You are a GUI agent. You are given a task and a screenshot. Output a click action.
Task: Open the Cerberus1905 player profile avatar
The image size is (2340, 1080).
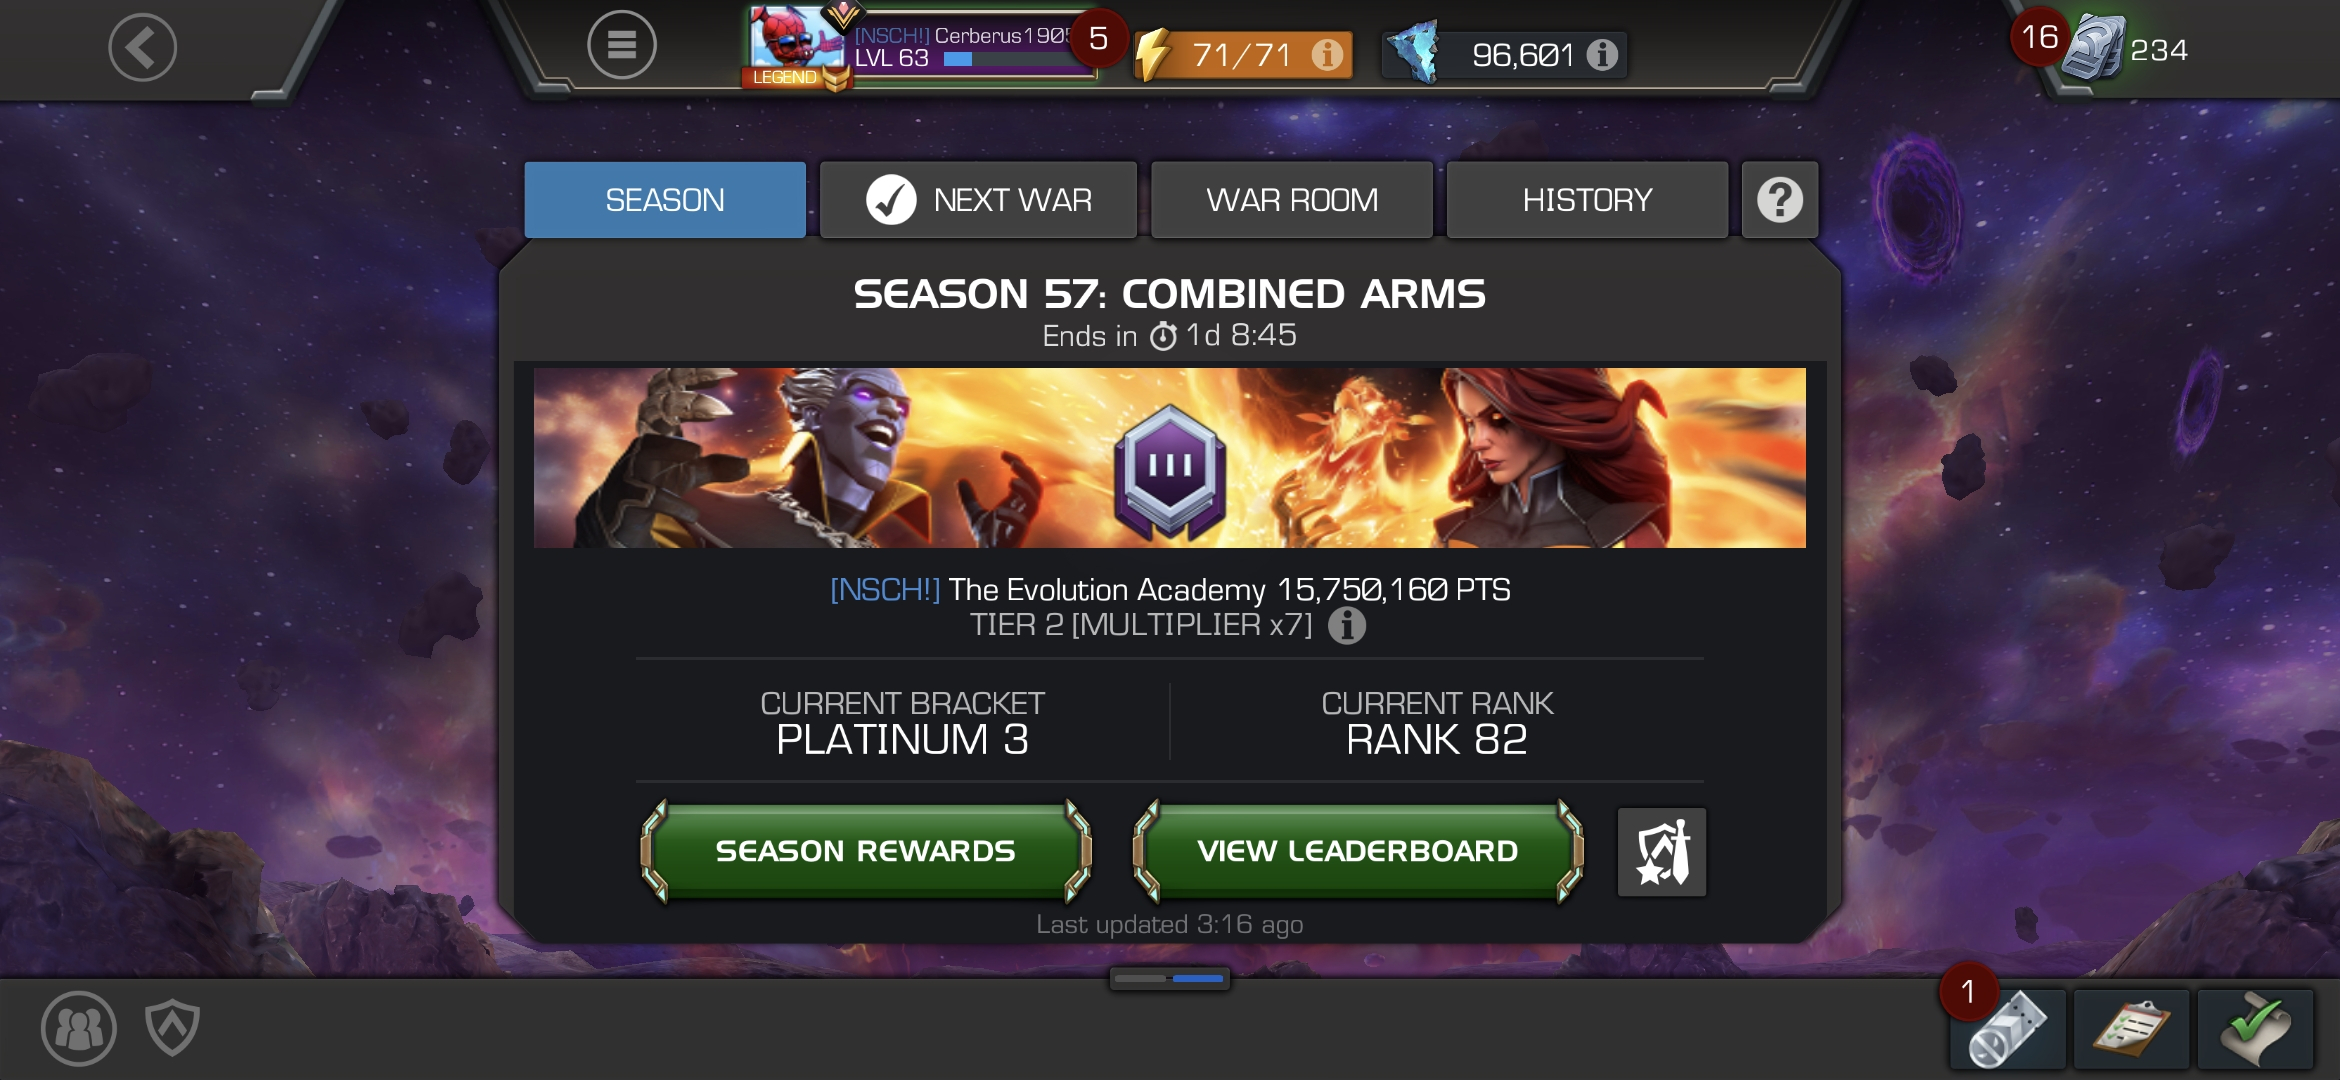(797, 42)
